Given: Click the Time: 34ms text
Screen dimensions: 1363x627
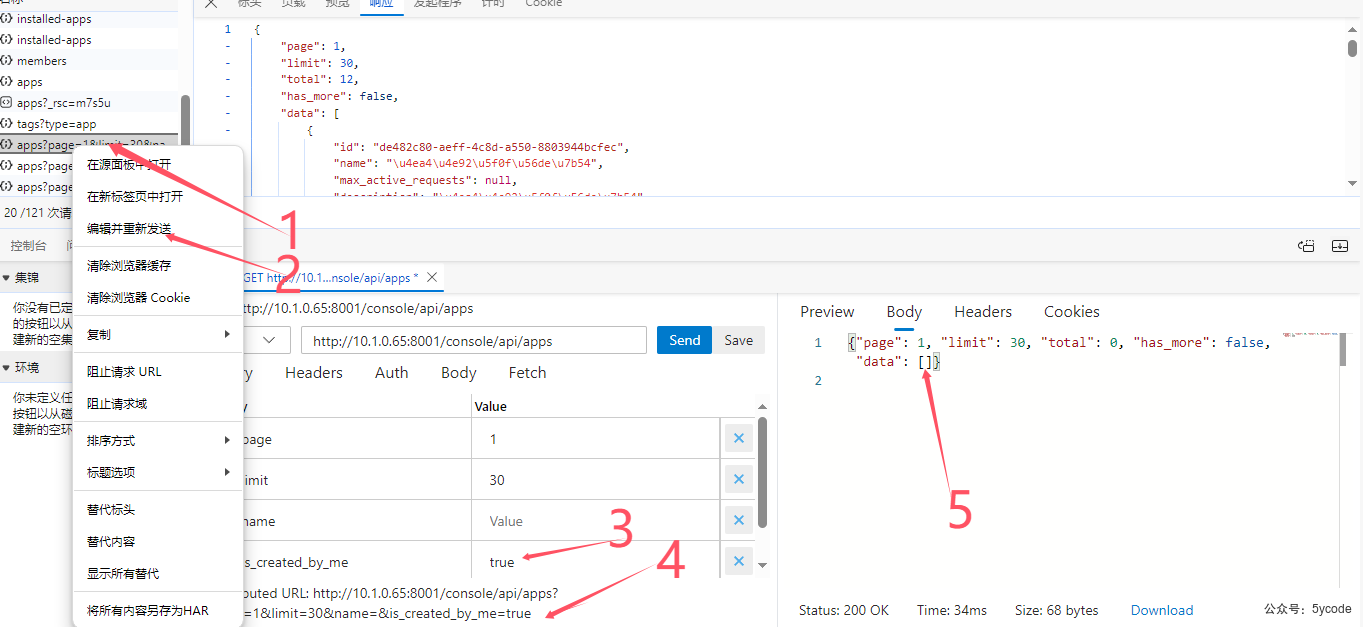Looking at the screenshot, I should coord(952,610).
